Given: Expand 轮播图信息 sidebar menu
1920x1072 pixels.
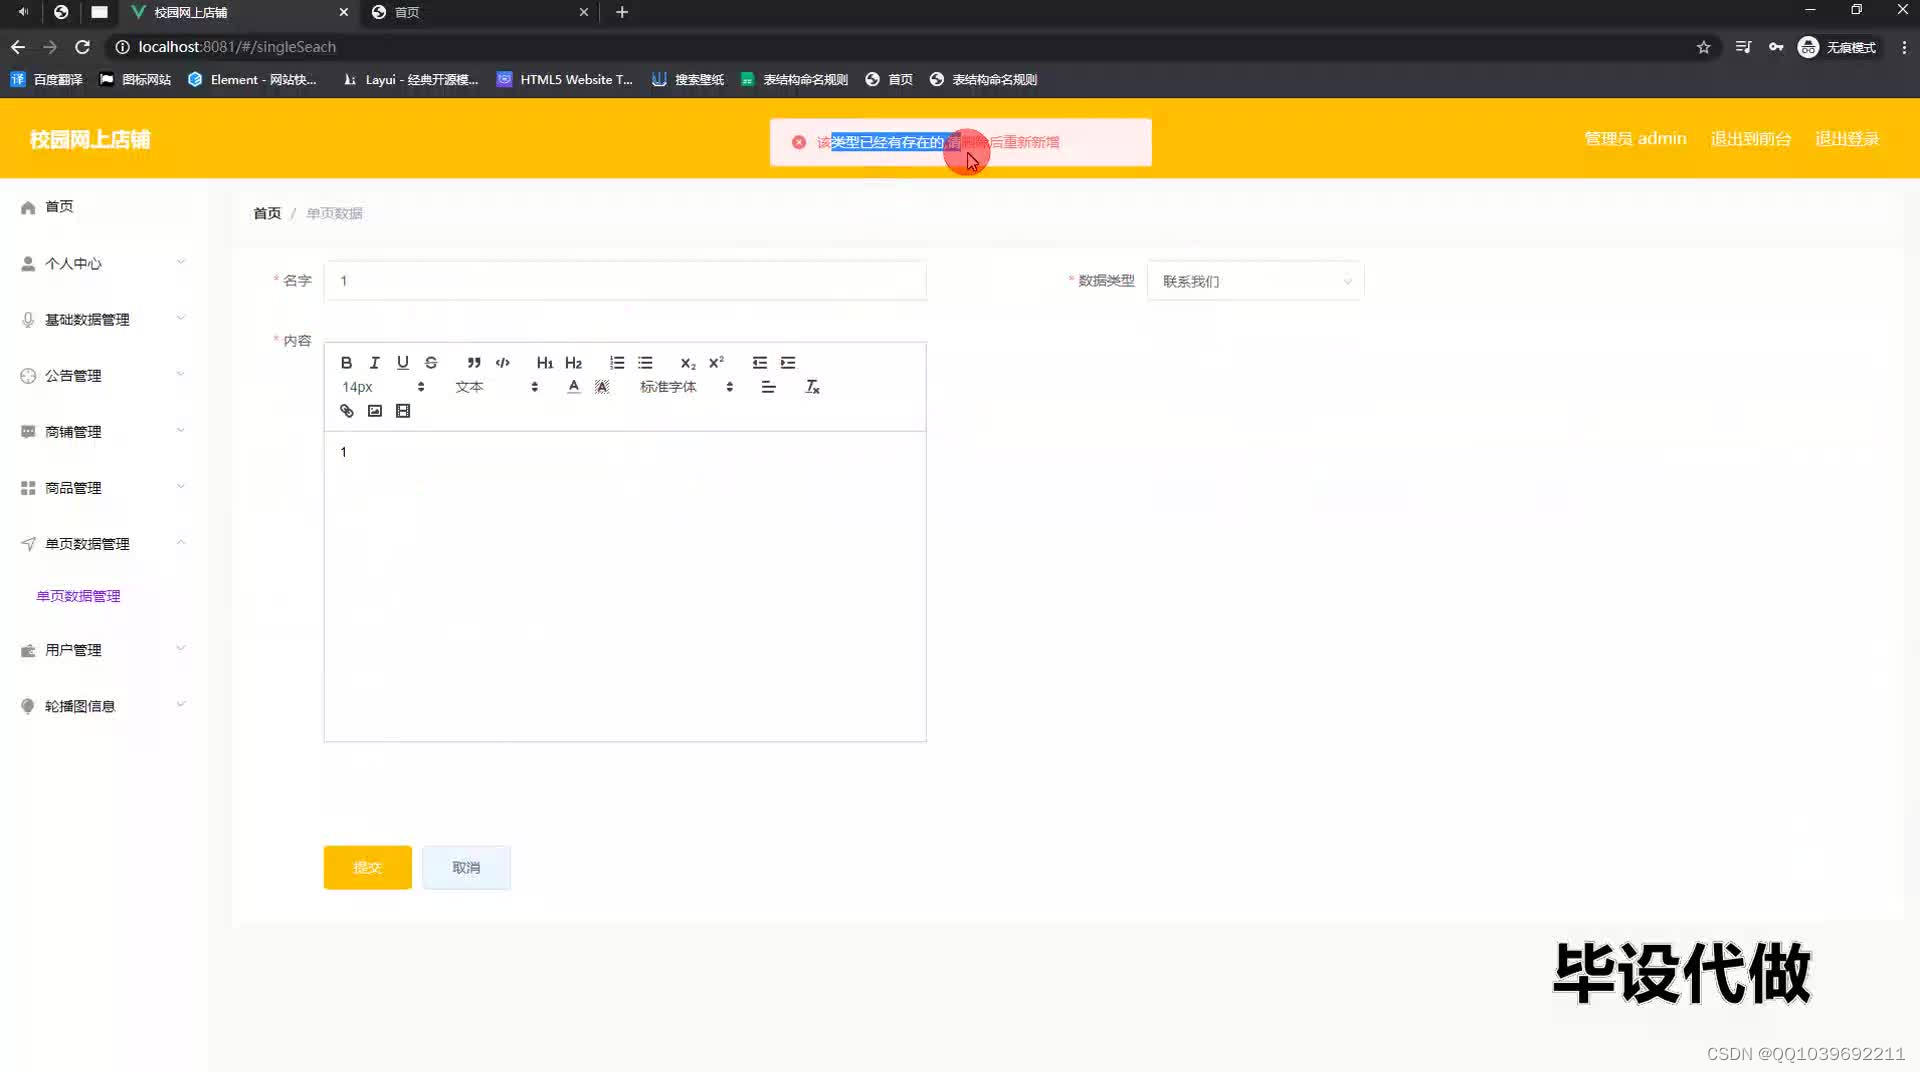Looking at the screenshot, I should pos(103,706).
